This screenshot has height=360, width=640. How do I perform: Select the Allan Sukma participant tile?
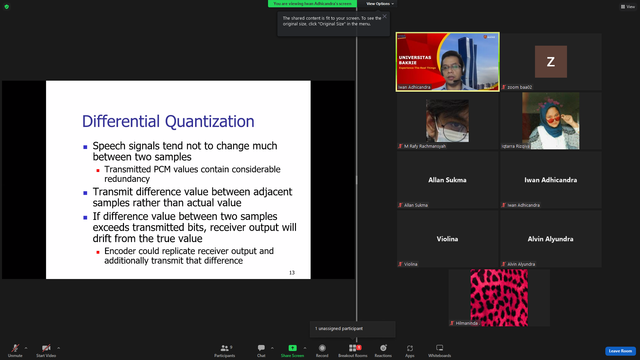tap(447, 180)
